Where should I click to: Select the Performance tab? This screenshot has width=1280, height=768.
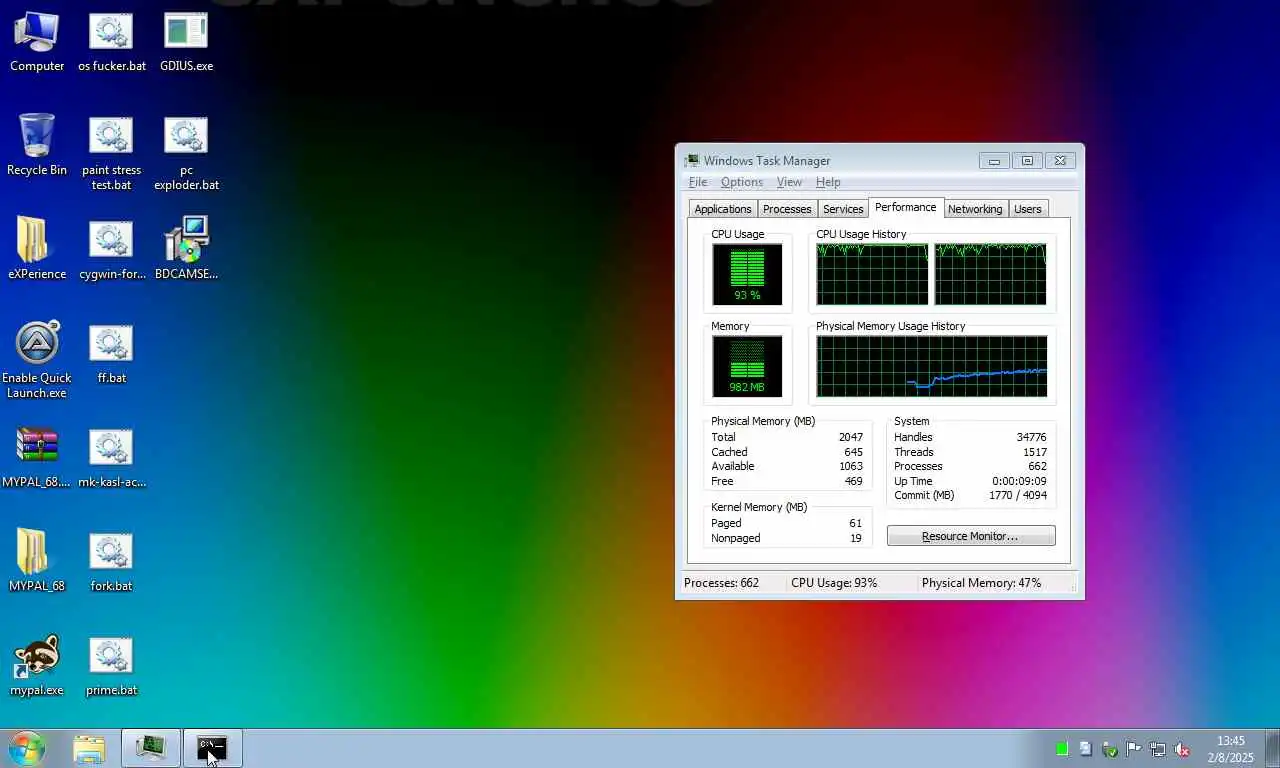[x=906, y=207]
